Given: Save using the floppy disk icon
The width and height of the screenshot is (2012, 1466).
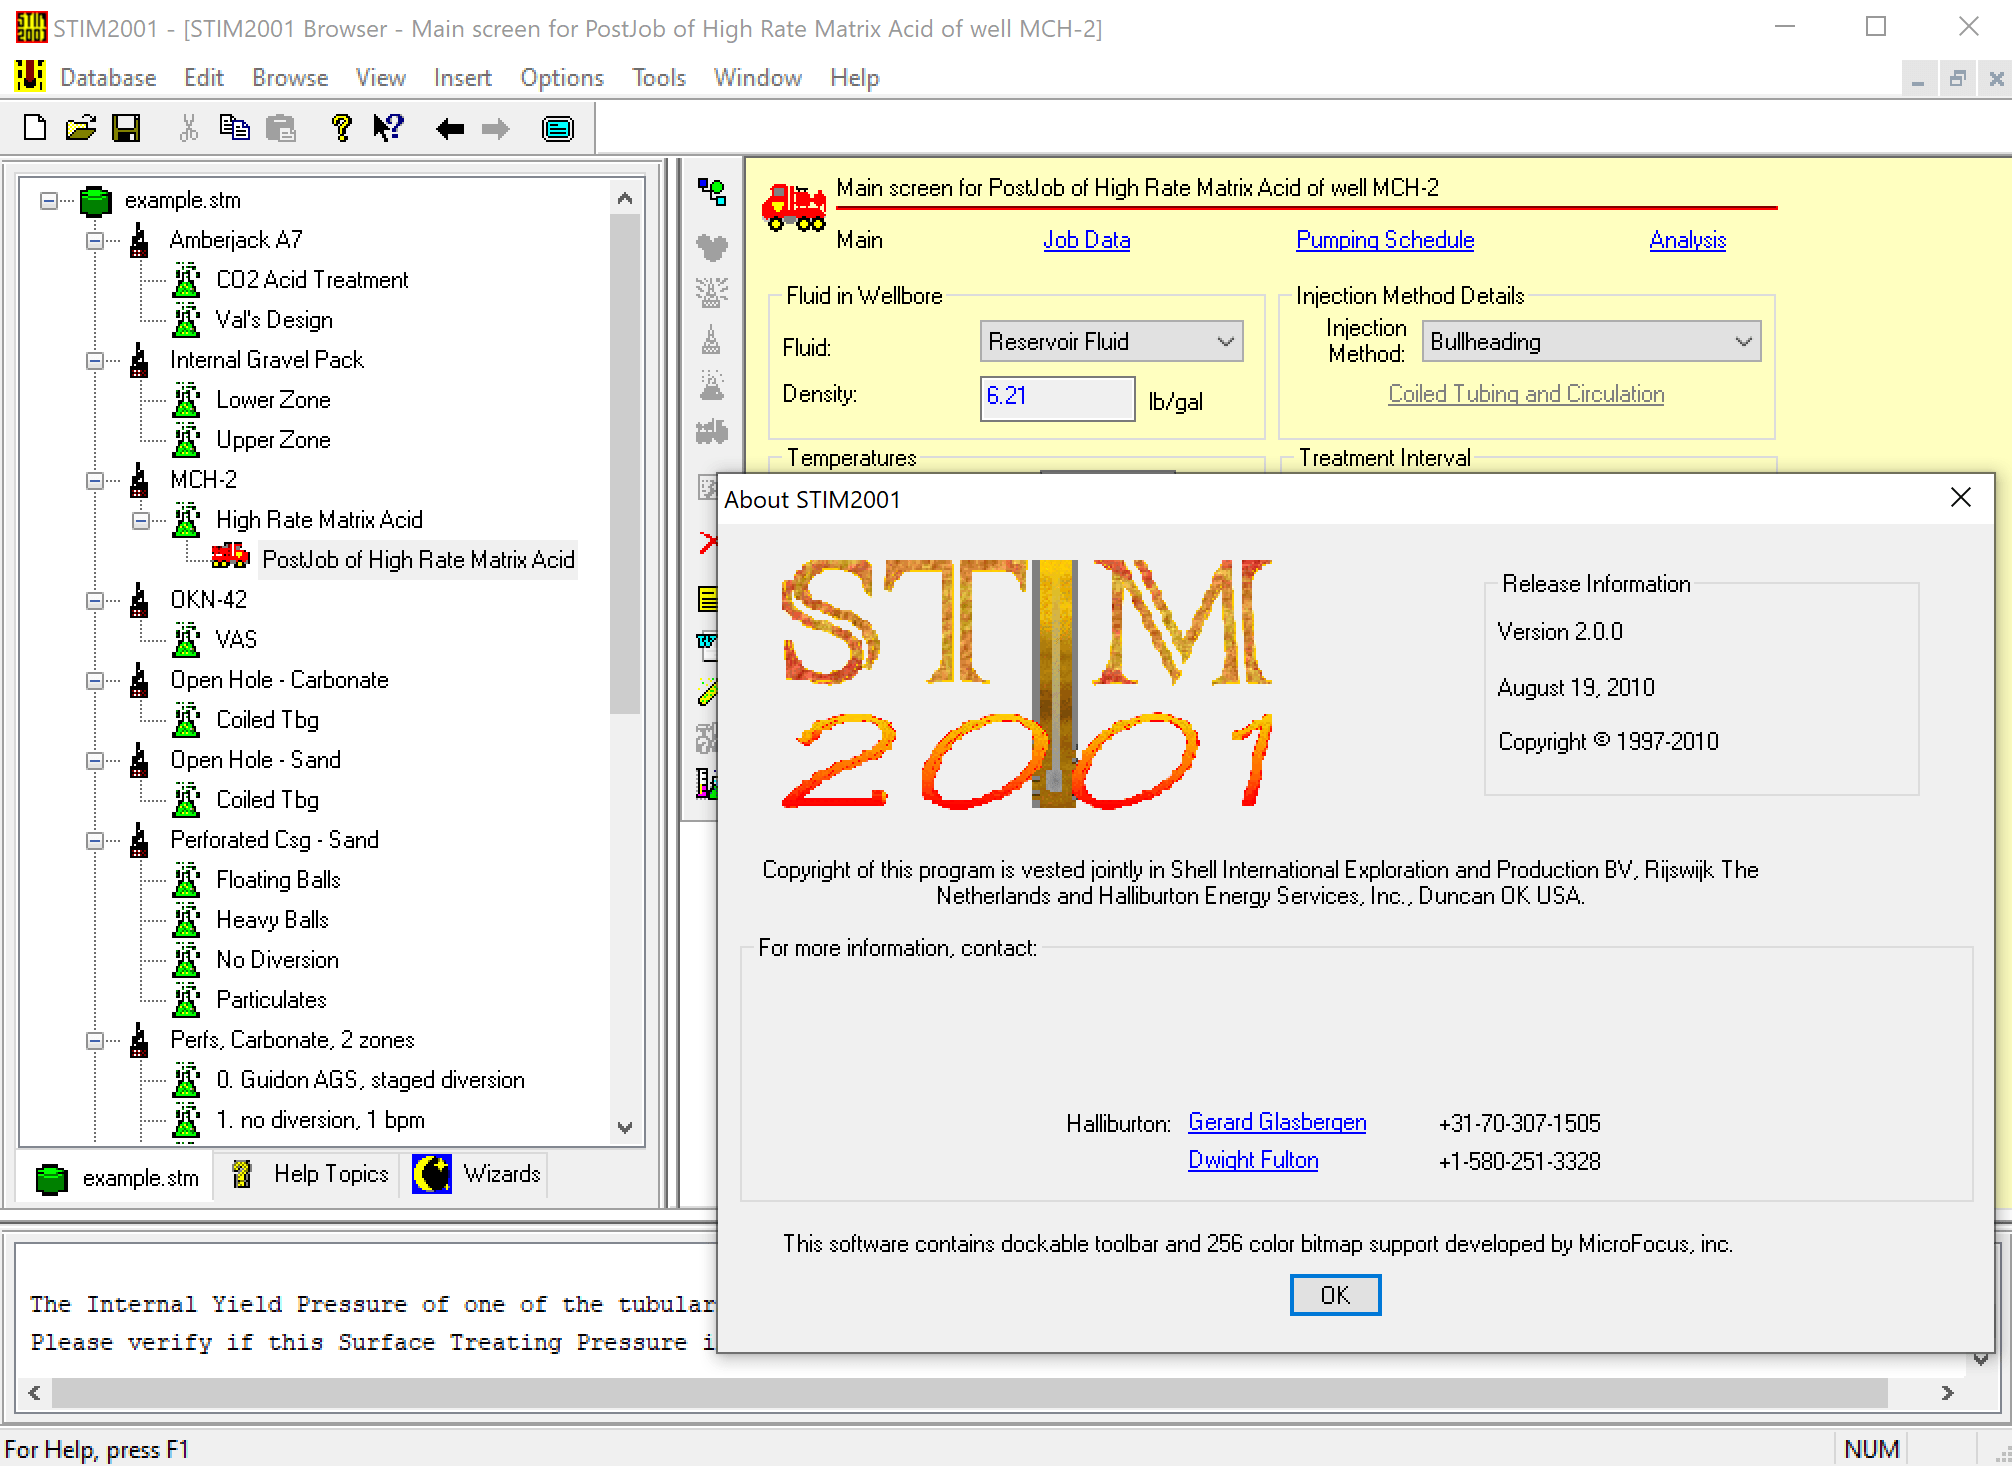Looking at the screenshot, I should [x=126, y=127].
